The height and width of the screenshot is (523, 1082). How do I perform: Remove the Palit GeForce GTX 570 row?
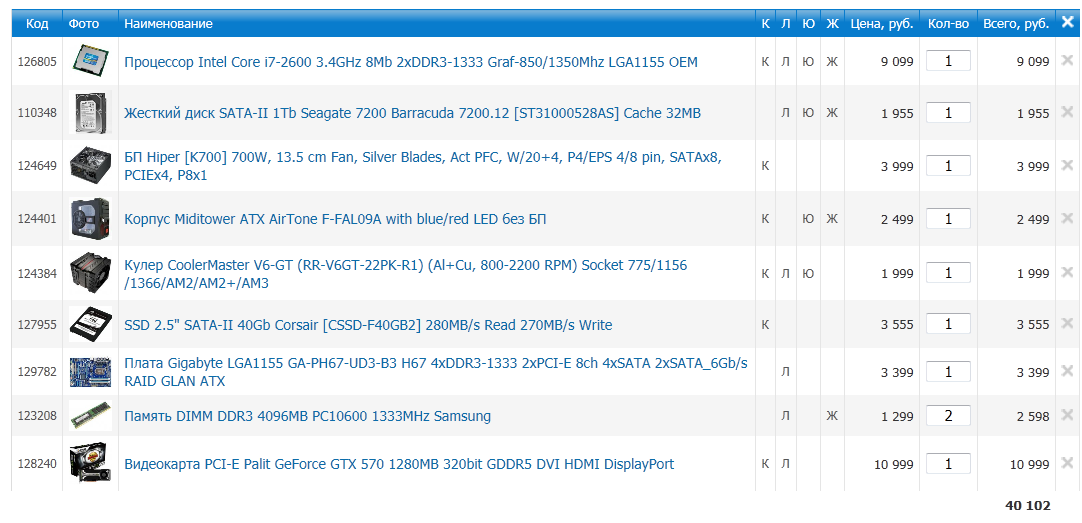point(1067,464)
